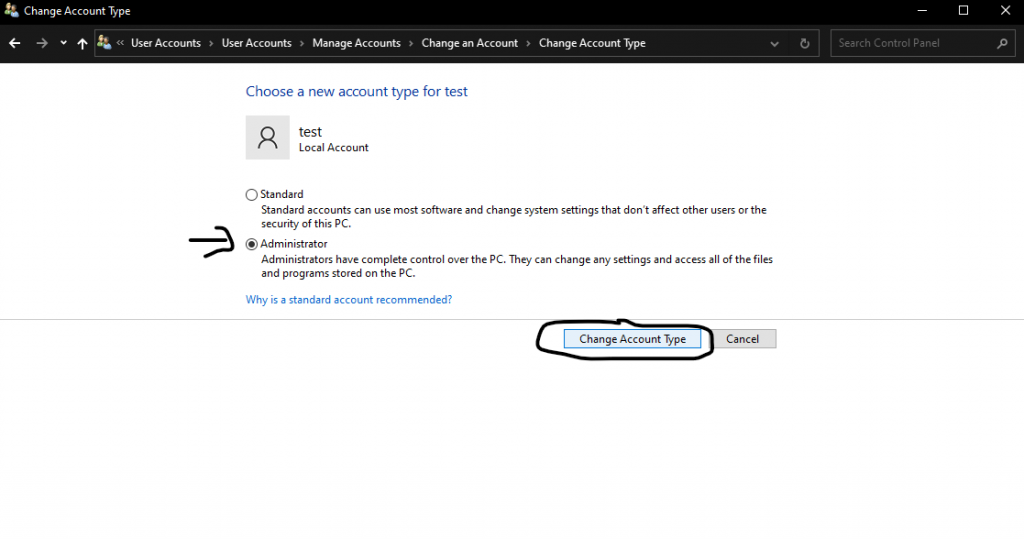The image size is (1024, 539).
Task: Select the Standard account type
Action: (251, 195)
